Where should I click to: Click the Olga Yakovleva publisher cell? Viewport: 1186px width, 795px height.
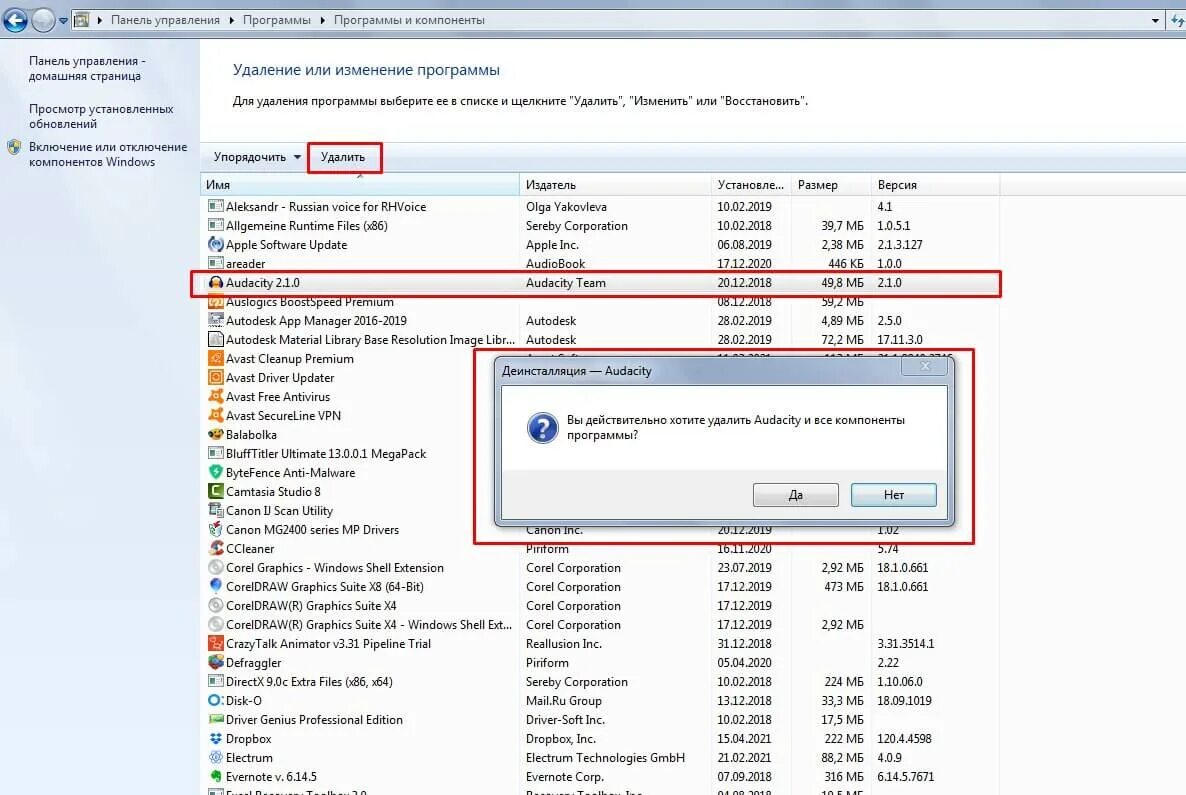pos(566,207)
